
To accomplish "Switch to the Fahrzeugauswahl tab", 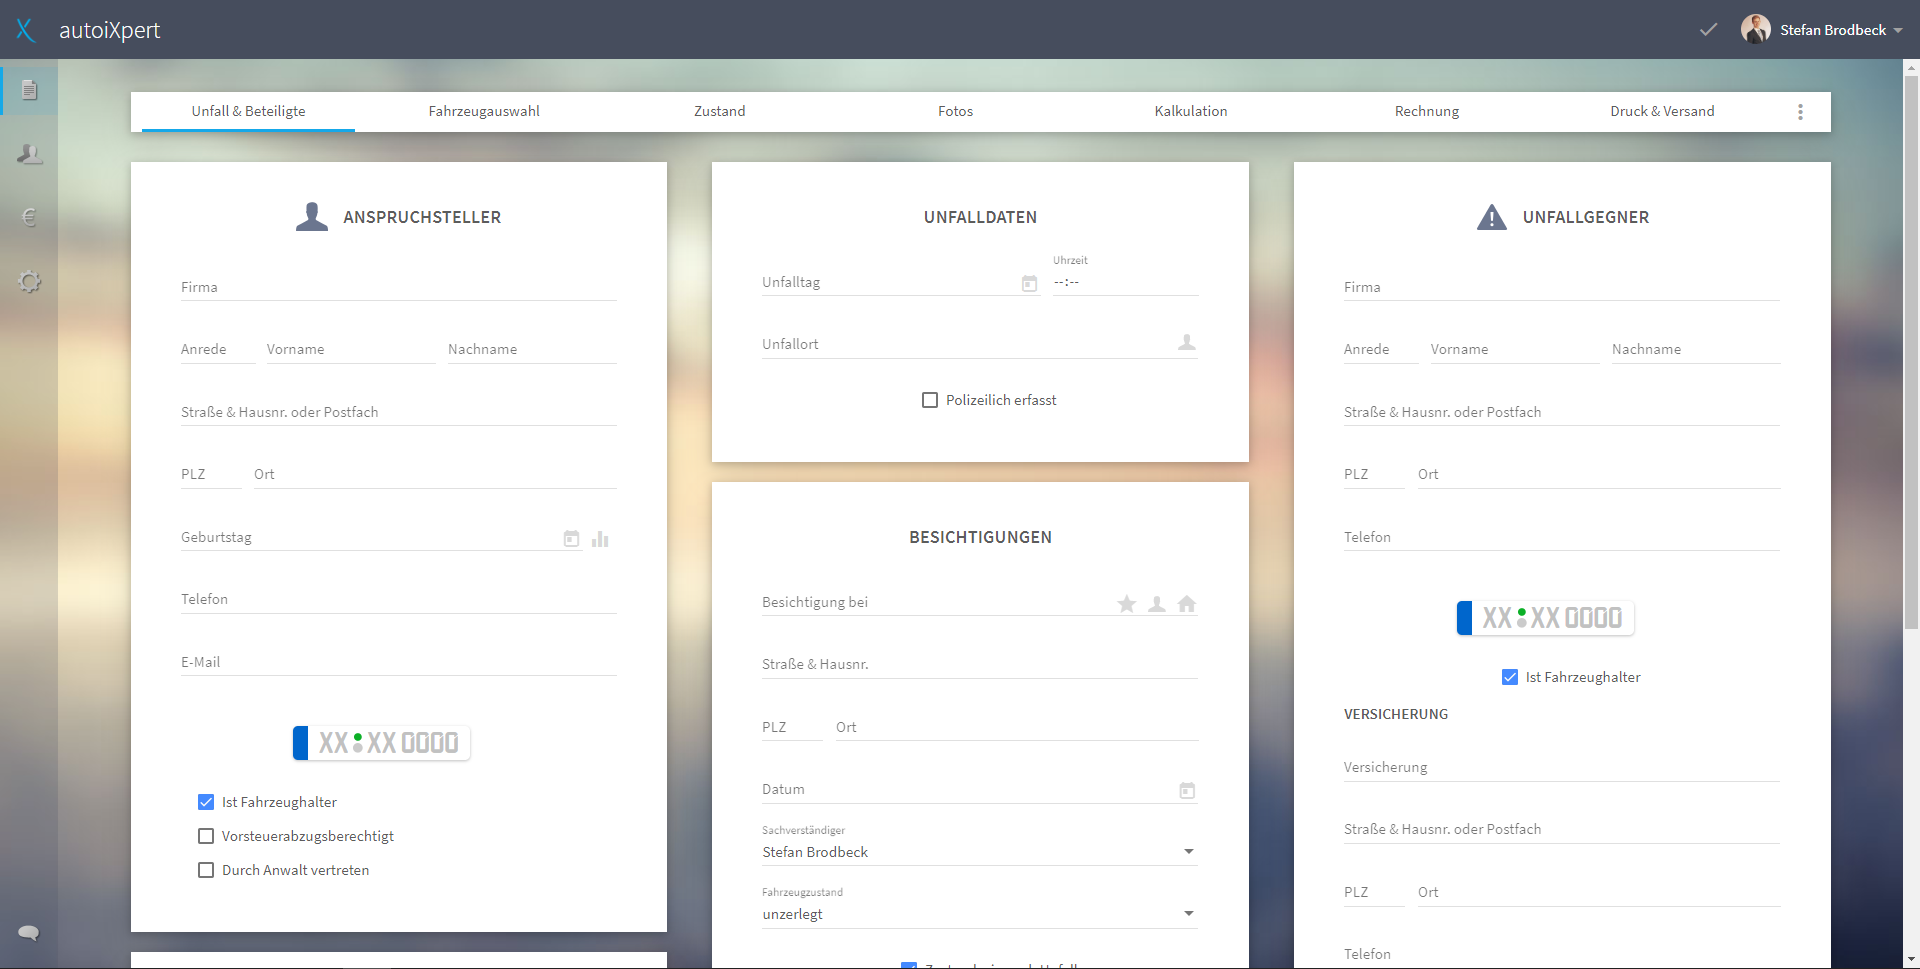I will (484, 111).
